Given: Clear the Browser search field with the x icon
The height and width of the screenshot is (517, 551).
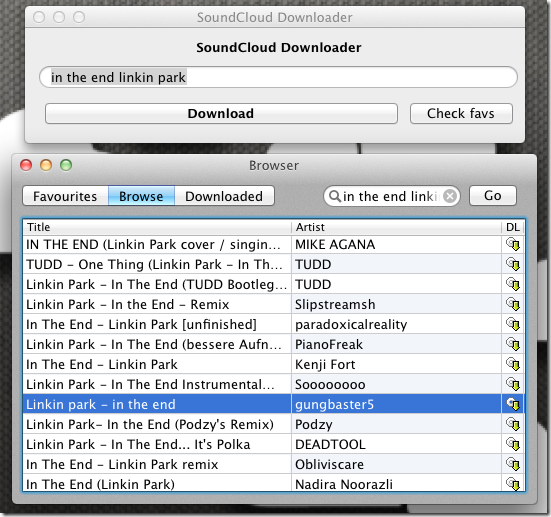Looking at the screenshot, I should coord(450,196).
